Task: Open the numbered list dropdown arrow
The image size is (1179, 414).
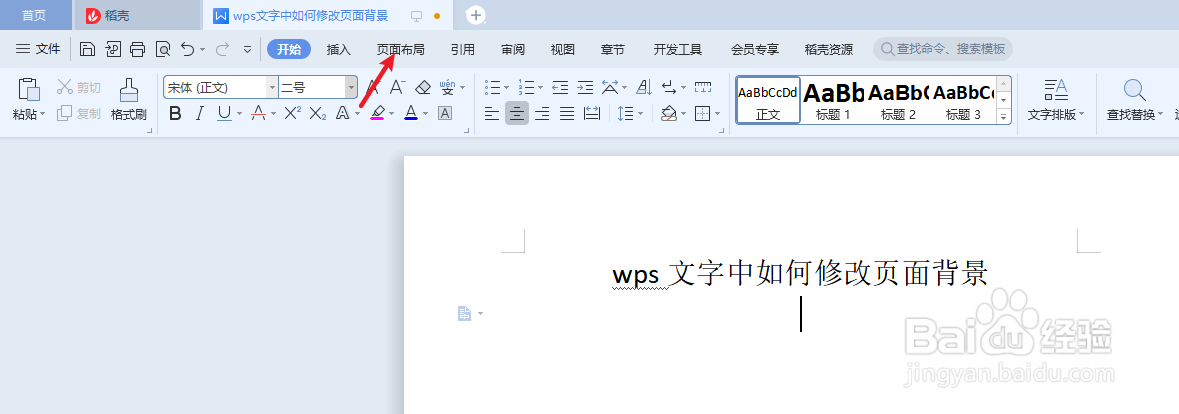Action: click(x=541, y=88)
